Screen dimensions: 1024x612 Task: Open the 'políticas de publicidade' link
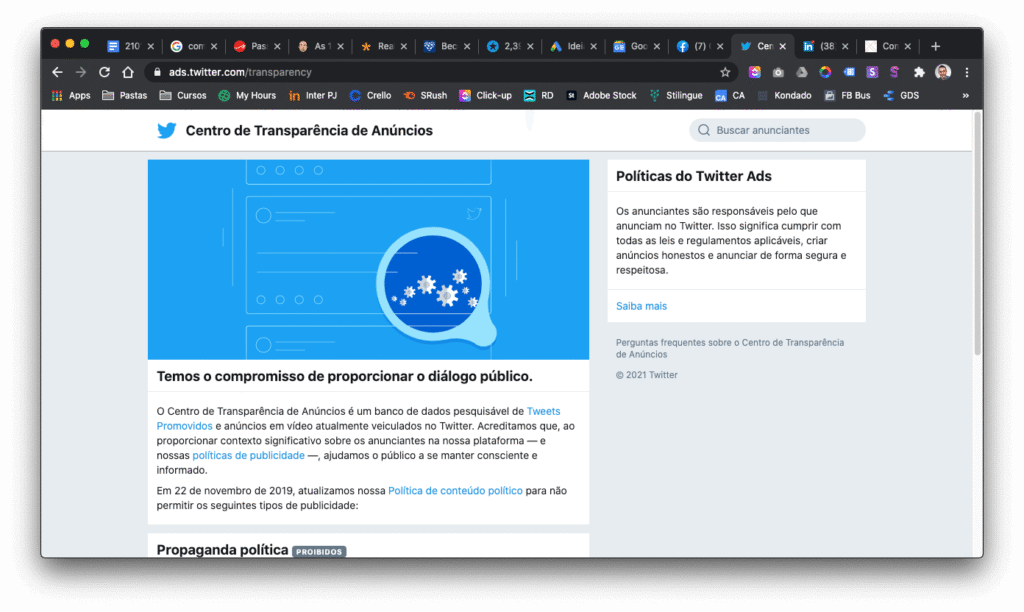click(248, 455)
